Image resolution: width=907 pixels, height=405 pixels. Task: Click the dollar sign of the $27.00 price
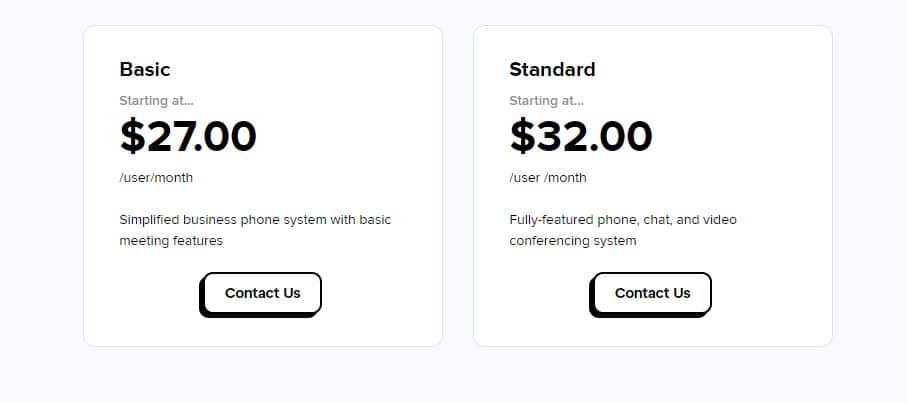coord(132,137)
